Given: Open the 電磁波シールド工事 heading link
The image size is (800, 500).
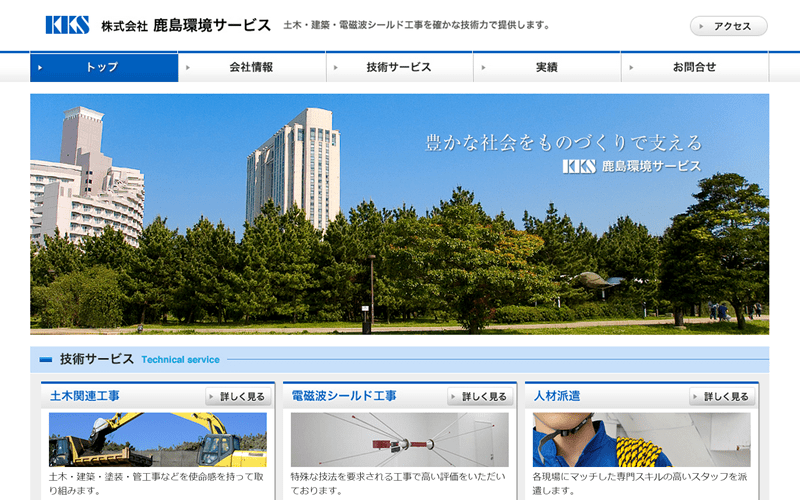Looking at the screenshot, I should click(344, 396).
